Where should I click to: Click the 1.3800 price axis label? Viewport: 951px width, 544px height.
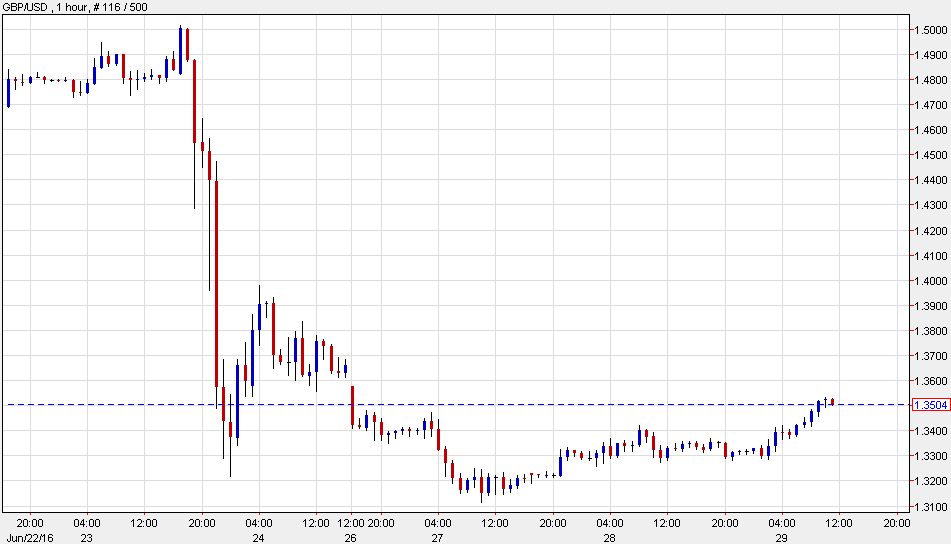click(931, 331)
